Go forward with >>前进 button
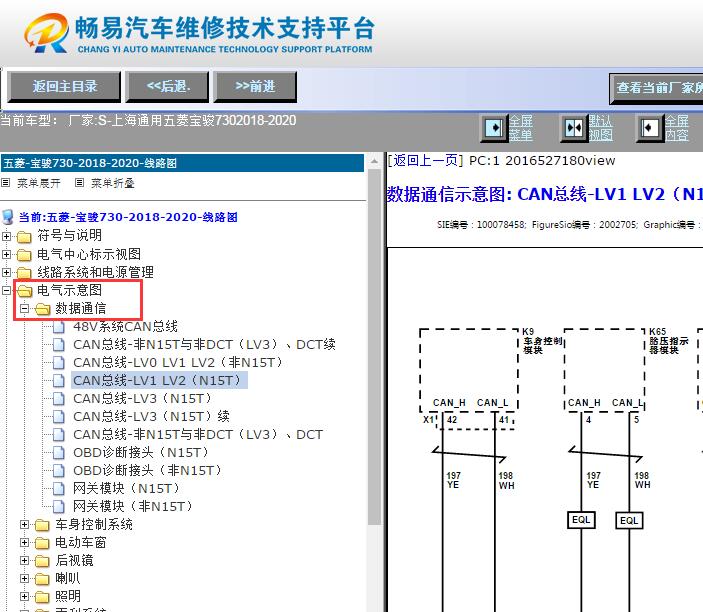Screen dimensions: 703x612 pos(255,87)
